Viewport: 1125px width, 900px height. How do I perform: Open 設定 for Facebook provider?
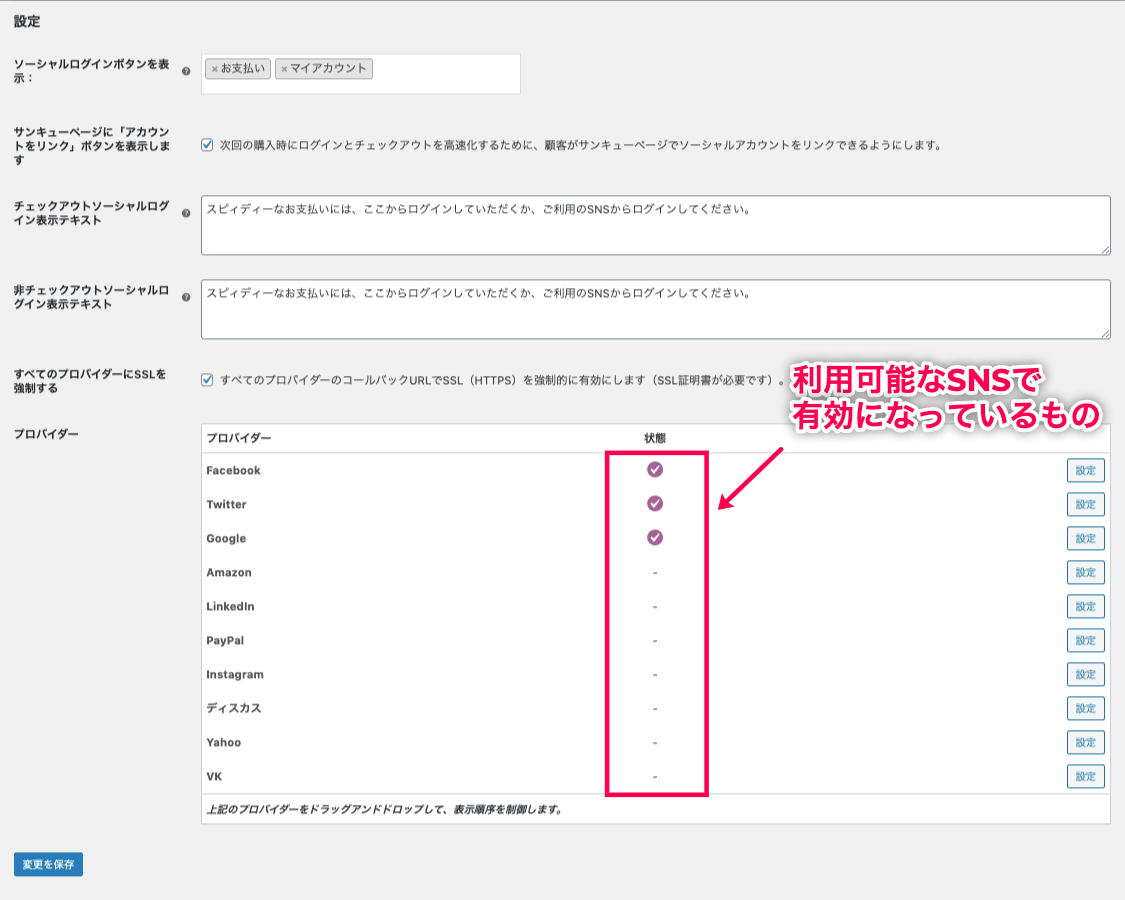point(1085,471)
